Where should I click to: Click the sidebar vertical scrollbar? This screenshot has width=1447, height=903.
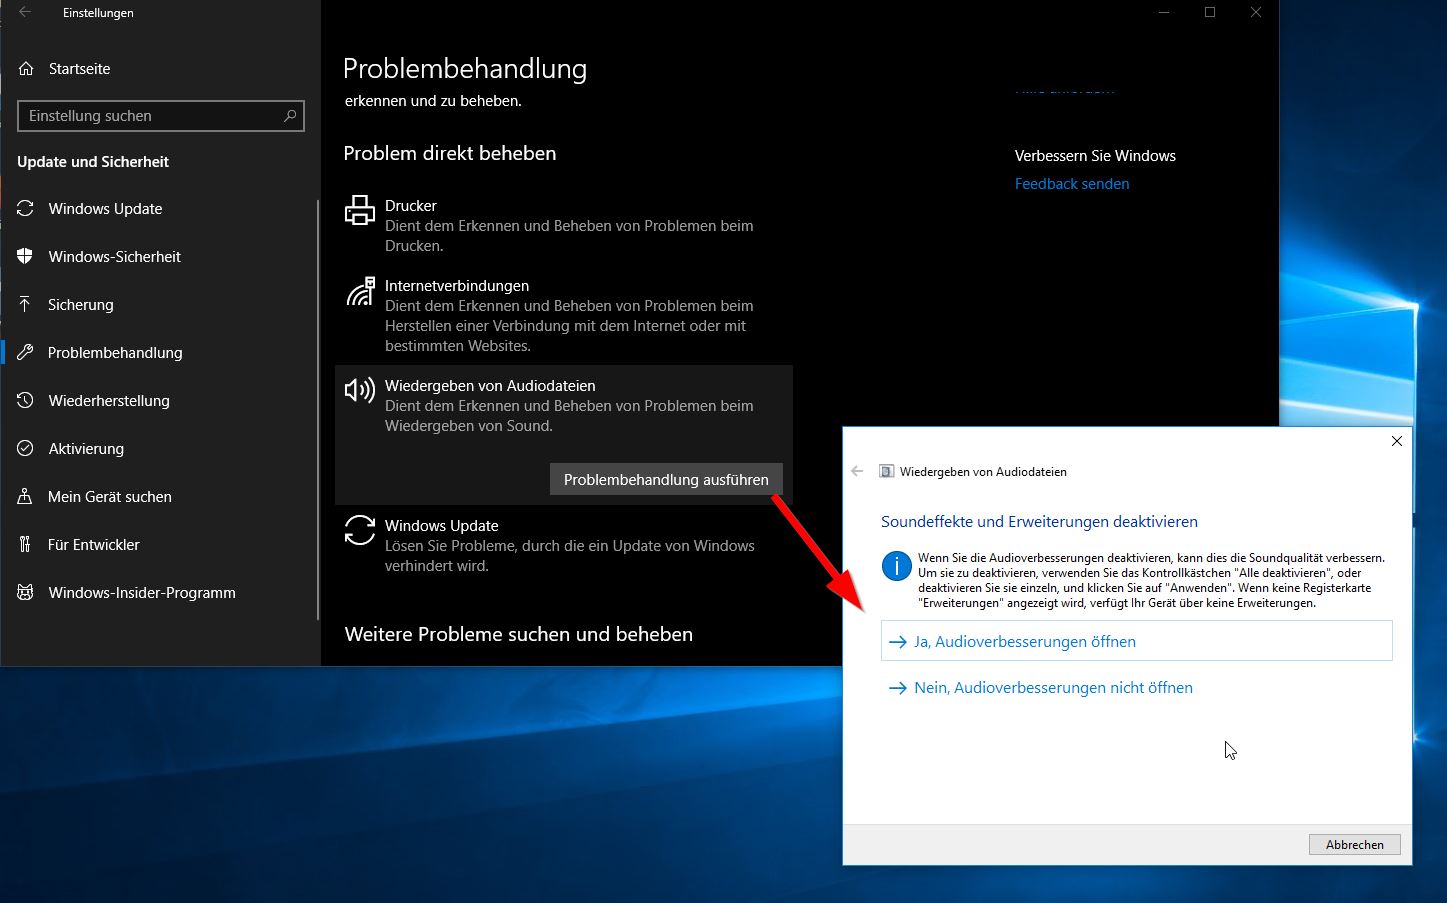318,410
